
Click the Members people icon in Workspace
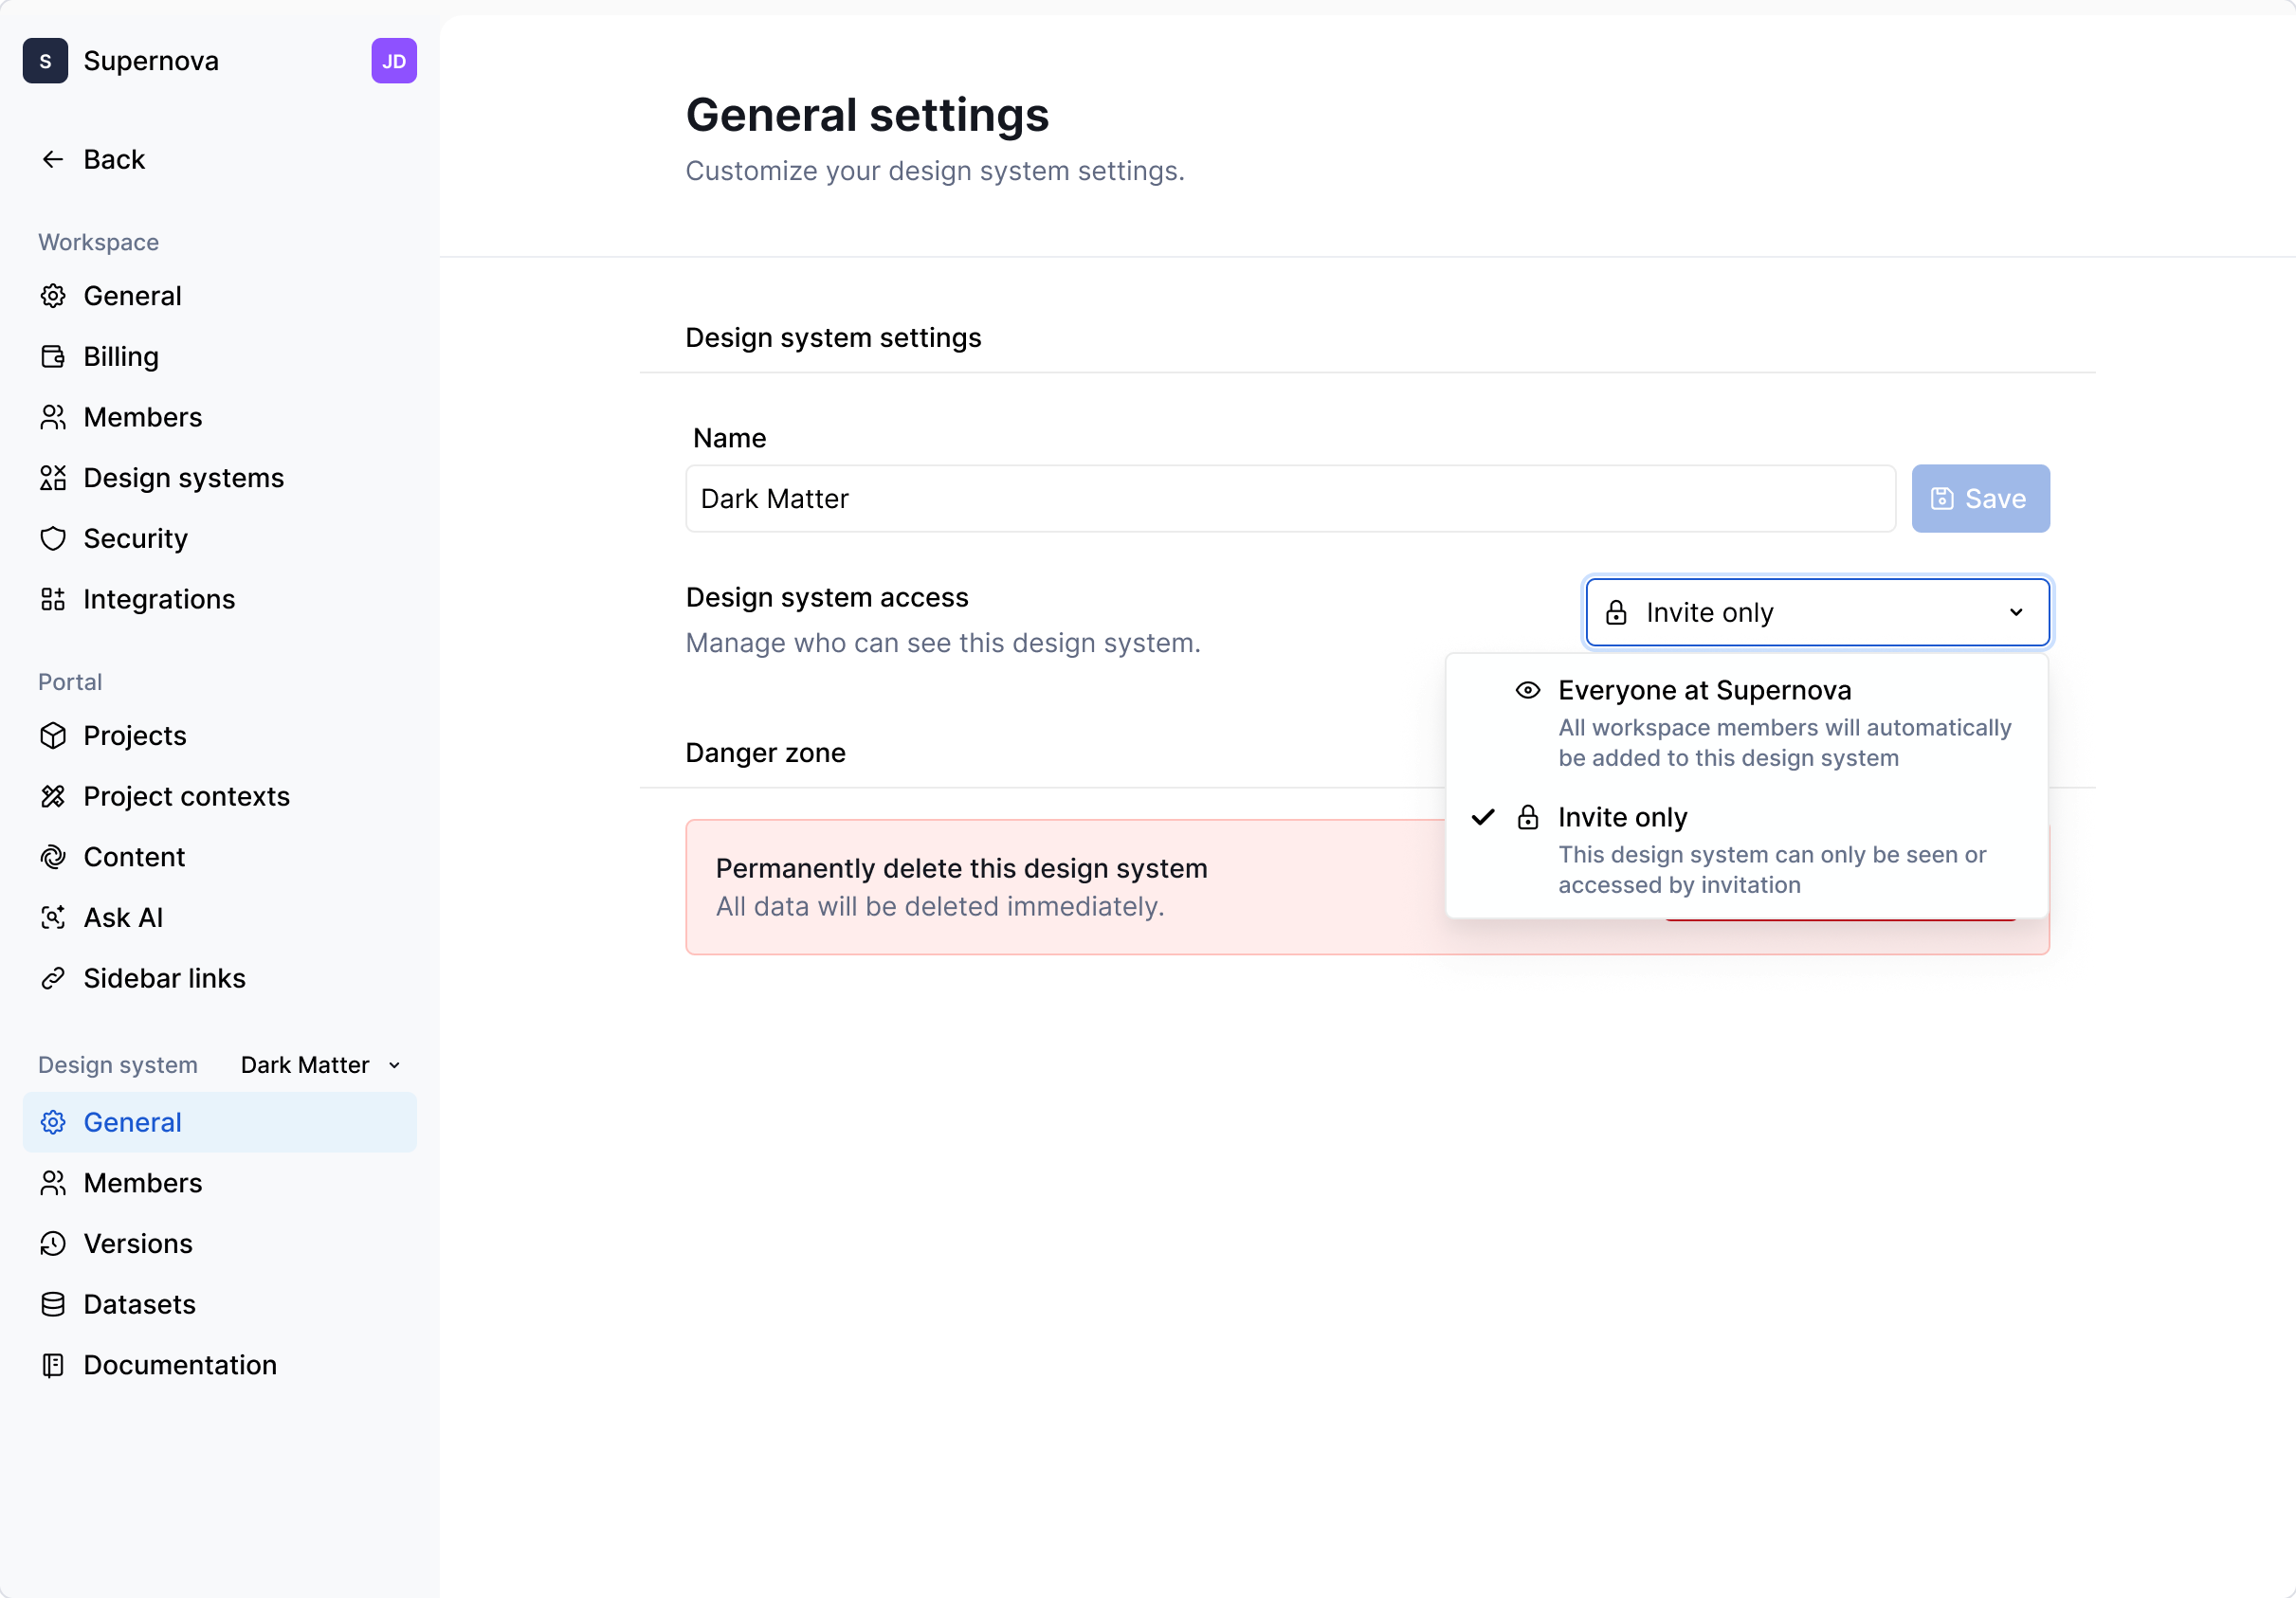pyautogui.click(x=54, y=417)
